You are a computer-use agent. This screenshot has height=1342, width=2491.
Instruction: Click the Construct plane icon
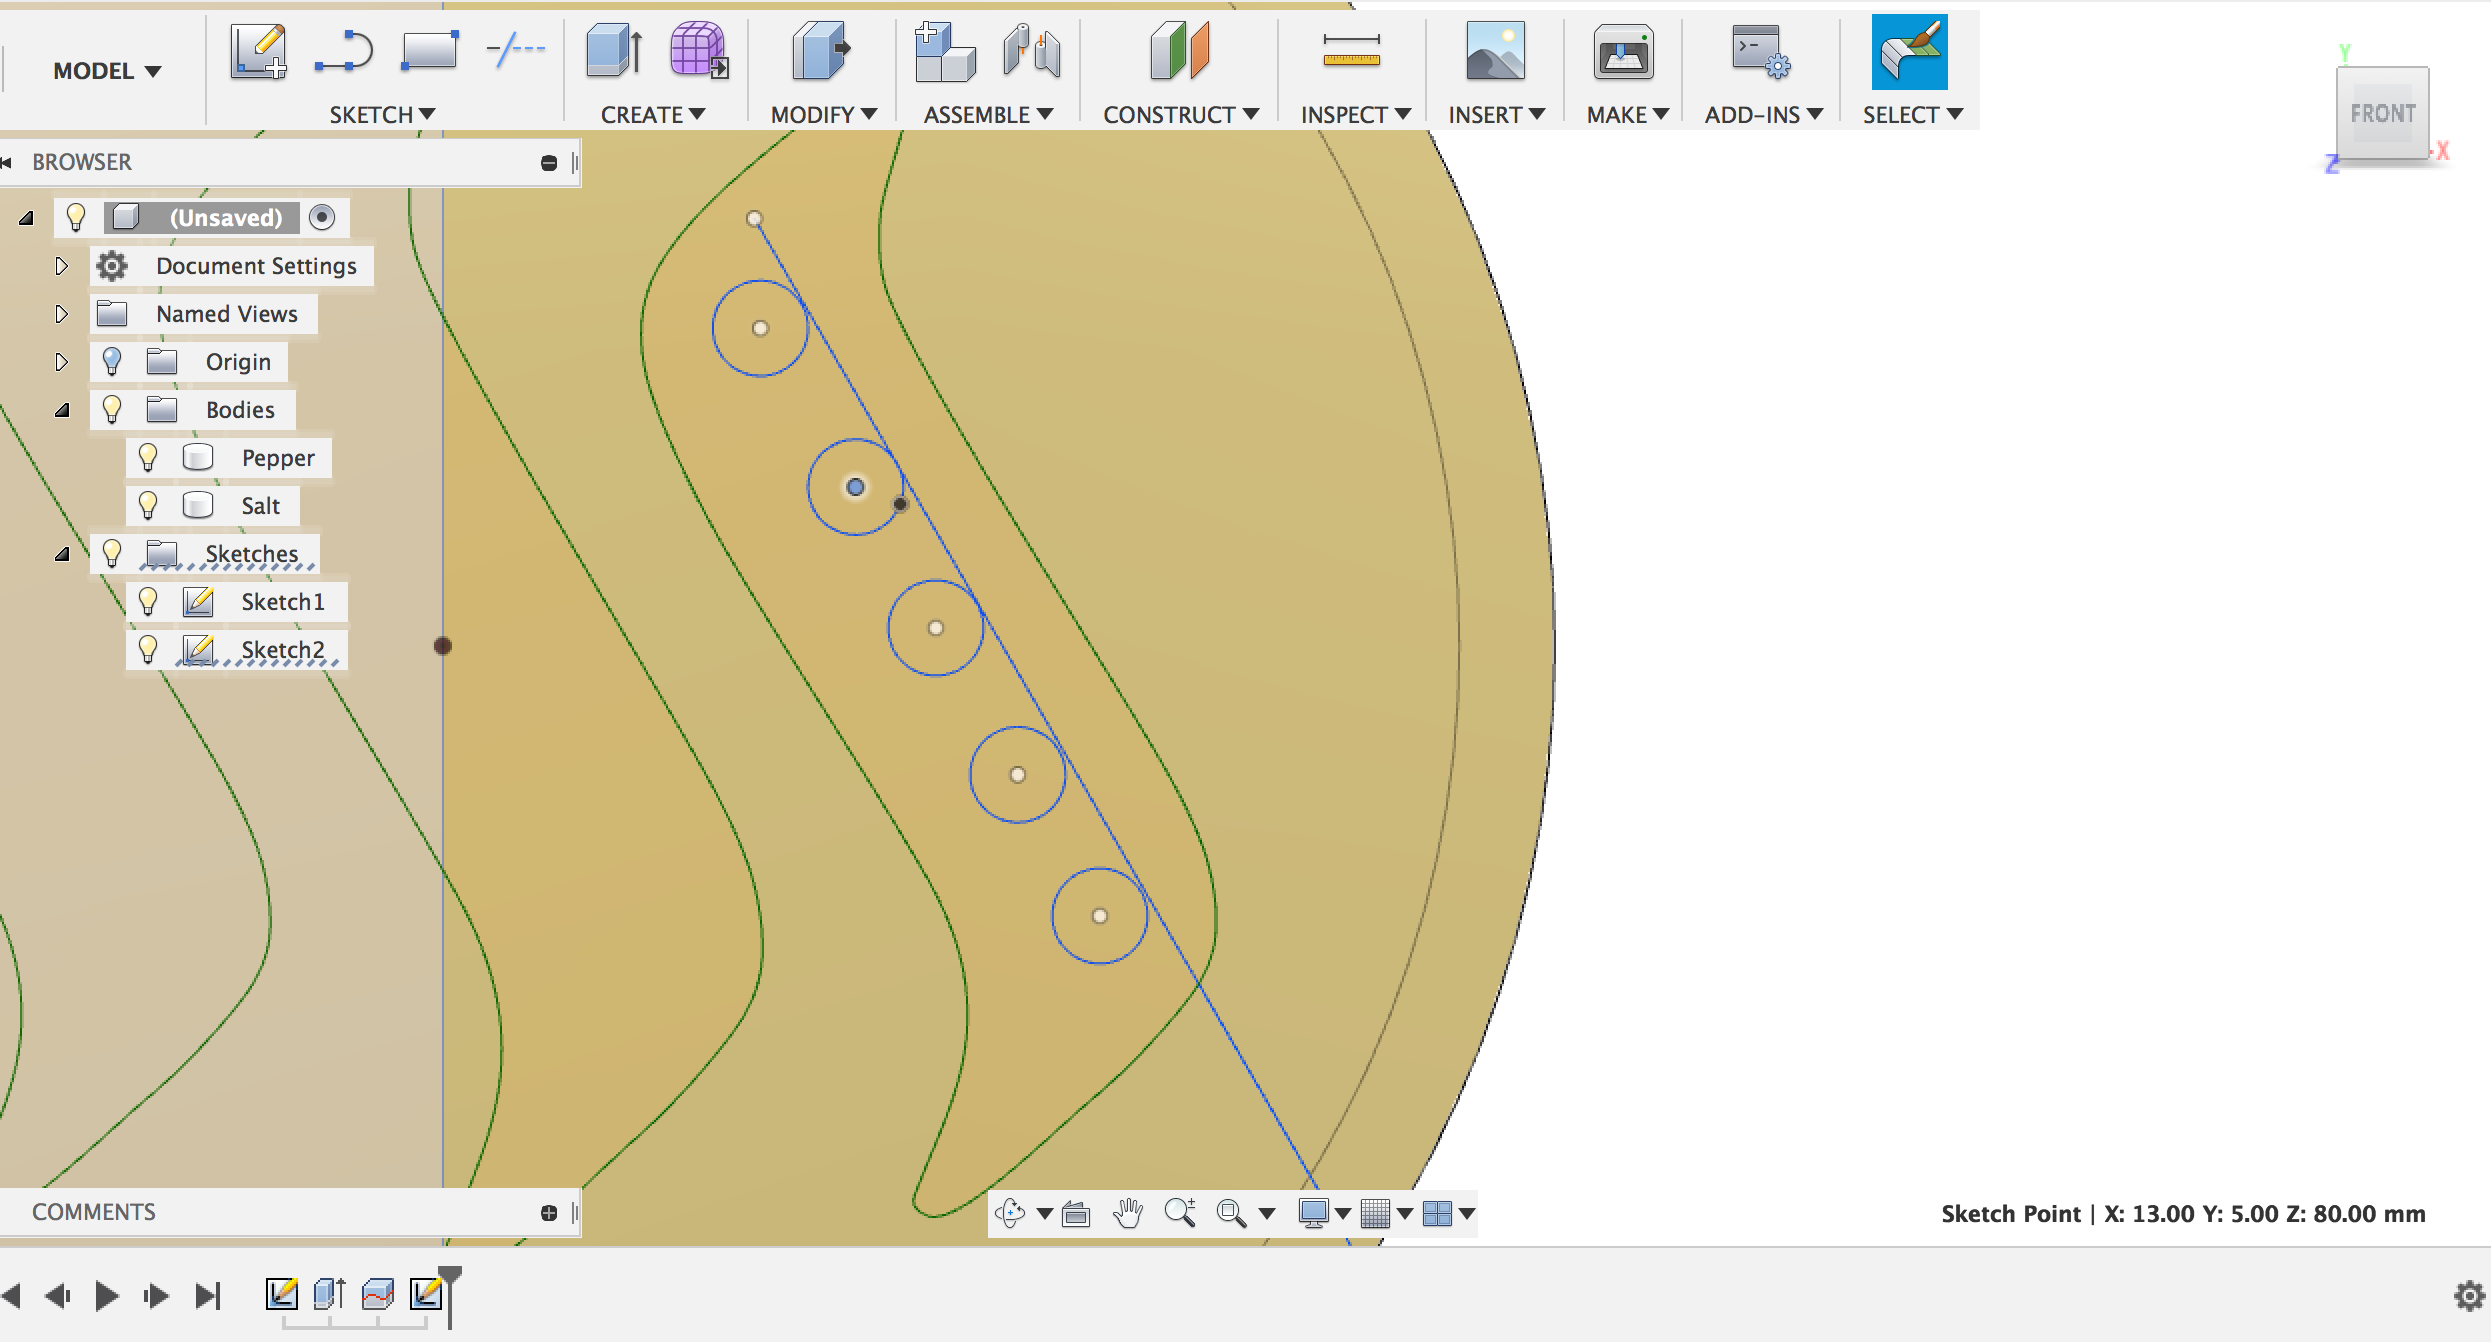(1180, 51)
